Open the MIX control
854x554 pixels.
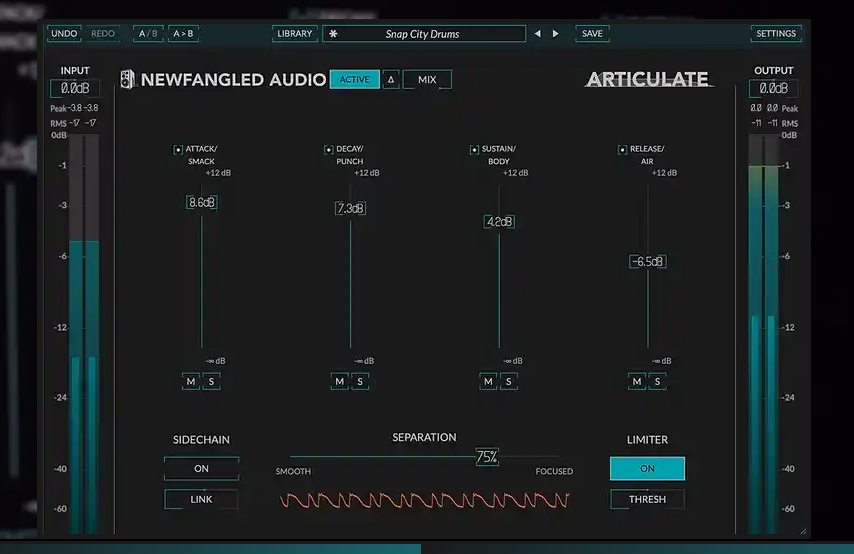pos(427,80)
